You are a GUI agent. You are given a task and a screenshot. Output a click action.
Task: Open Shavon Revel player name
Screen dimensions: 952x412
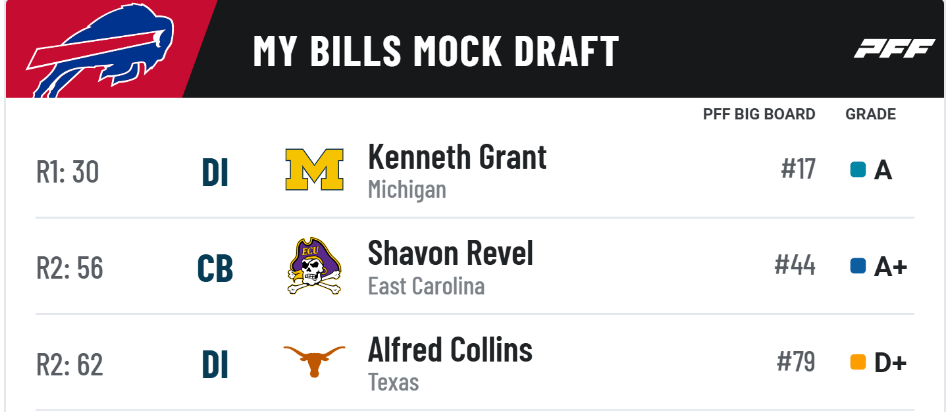[450, 253]
